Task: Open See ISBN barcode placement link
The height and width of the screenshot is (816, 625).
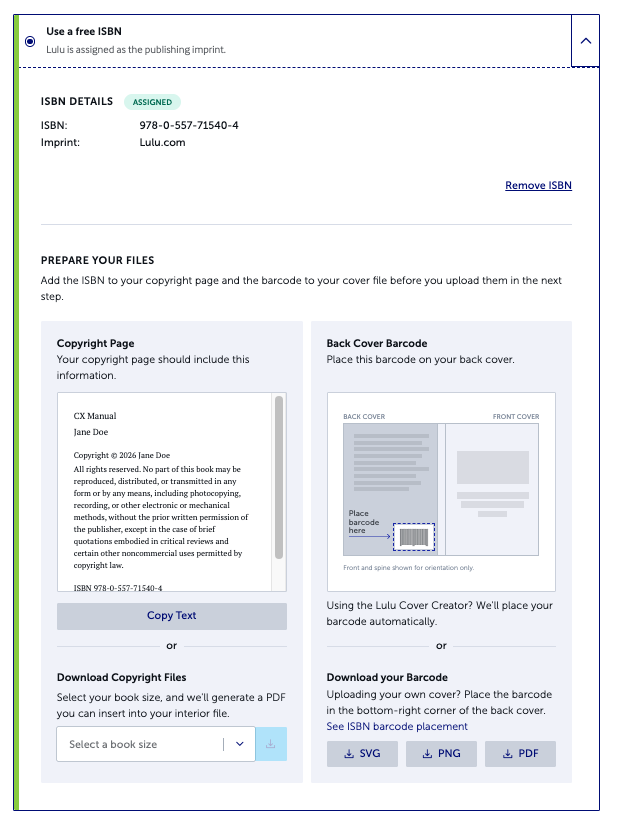Action: [x=397, y=726]
